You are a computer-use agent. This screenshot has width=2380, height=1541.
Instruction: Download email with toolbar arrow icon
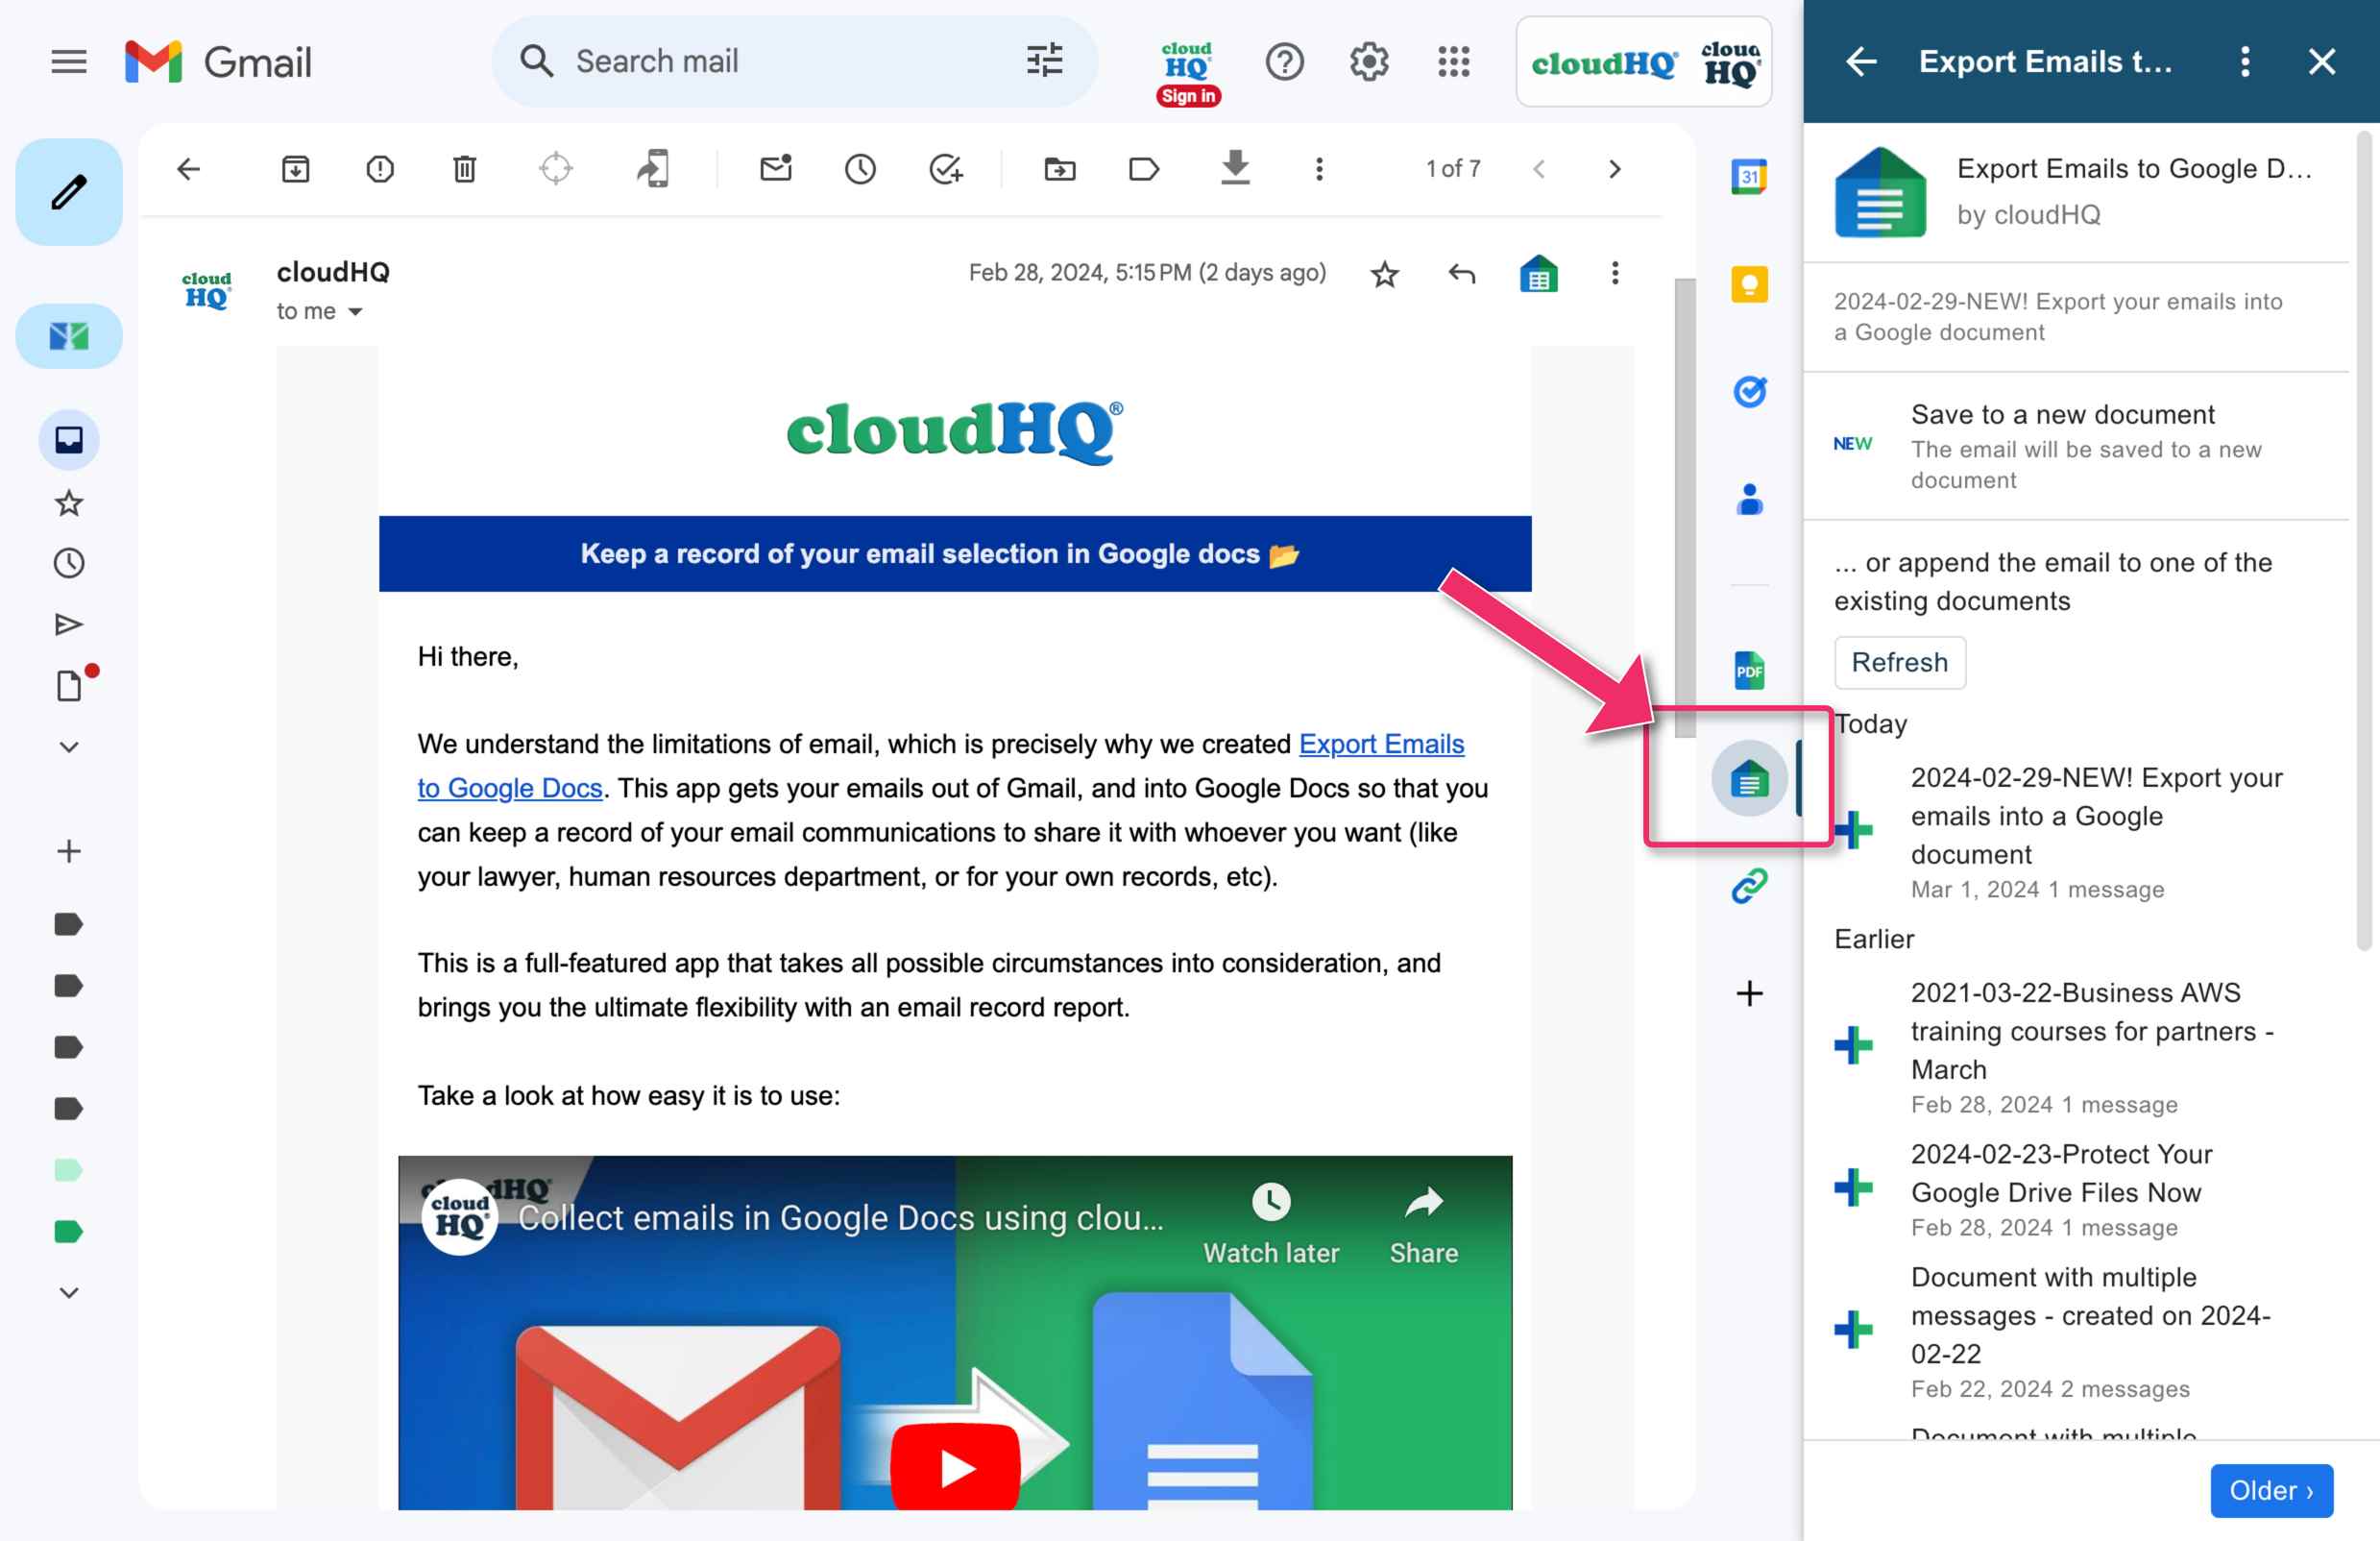(x=1235, y=167)
